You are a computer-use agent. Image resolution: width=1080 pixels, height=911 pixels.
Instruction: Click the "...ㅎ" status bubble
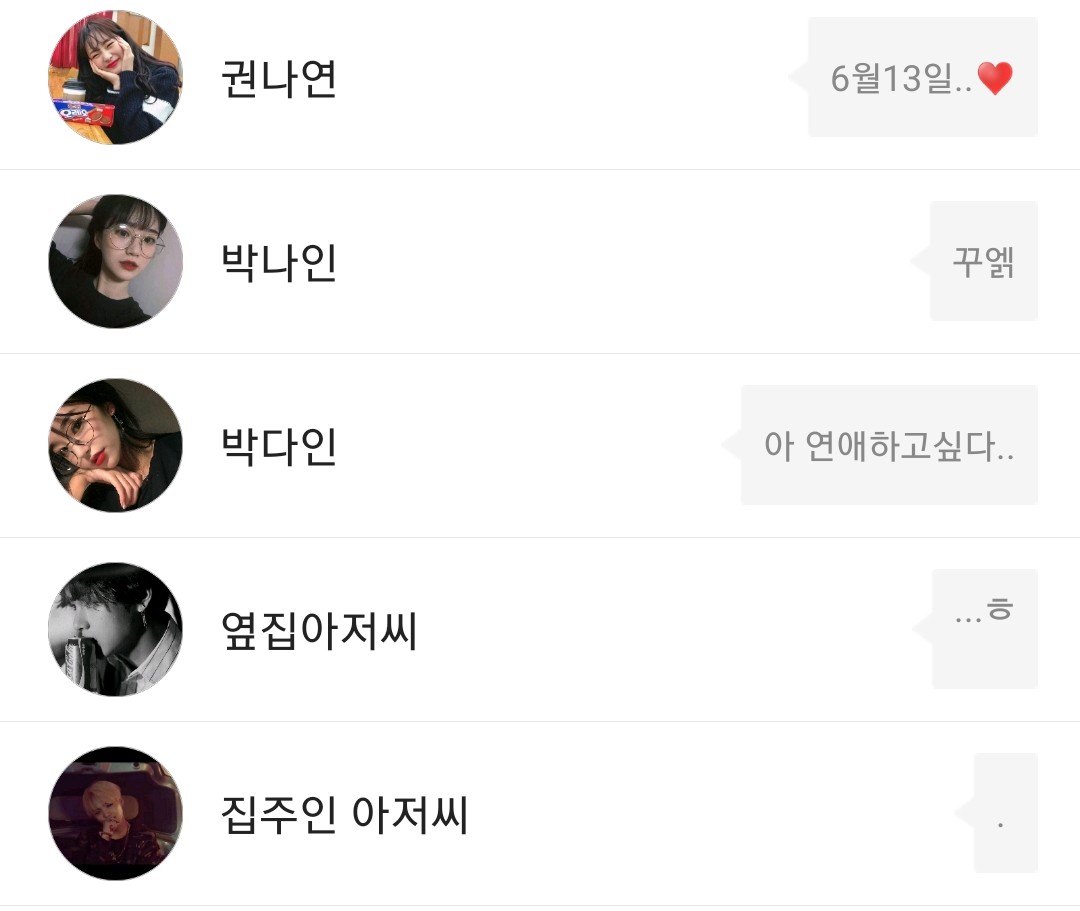985,629
